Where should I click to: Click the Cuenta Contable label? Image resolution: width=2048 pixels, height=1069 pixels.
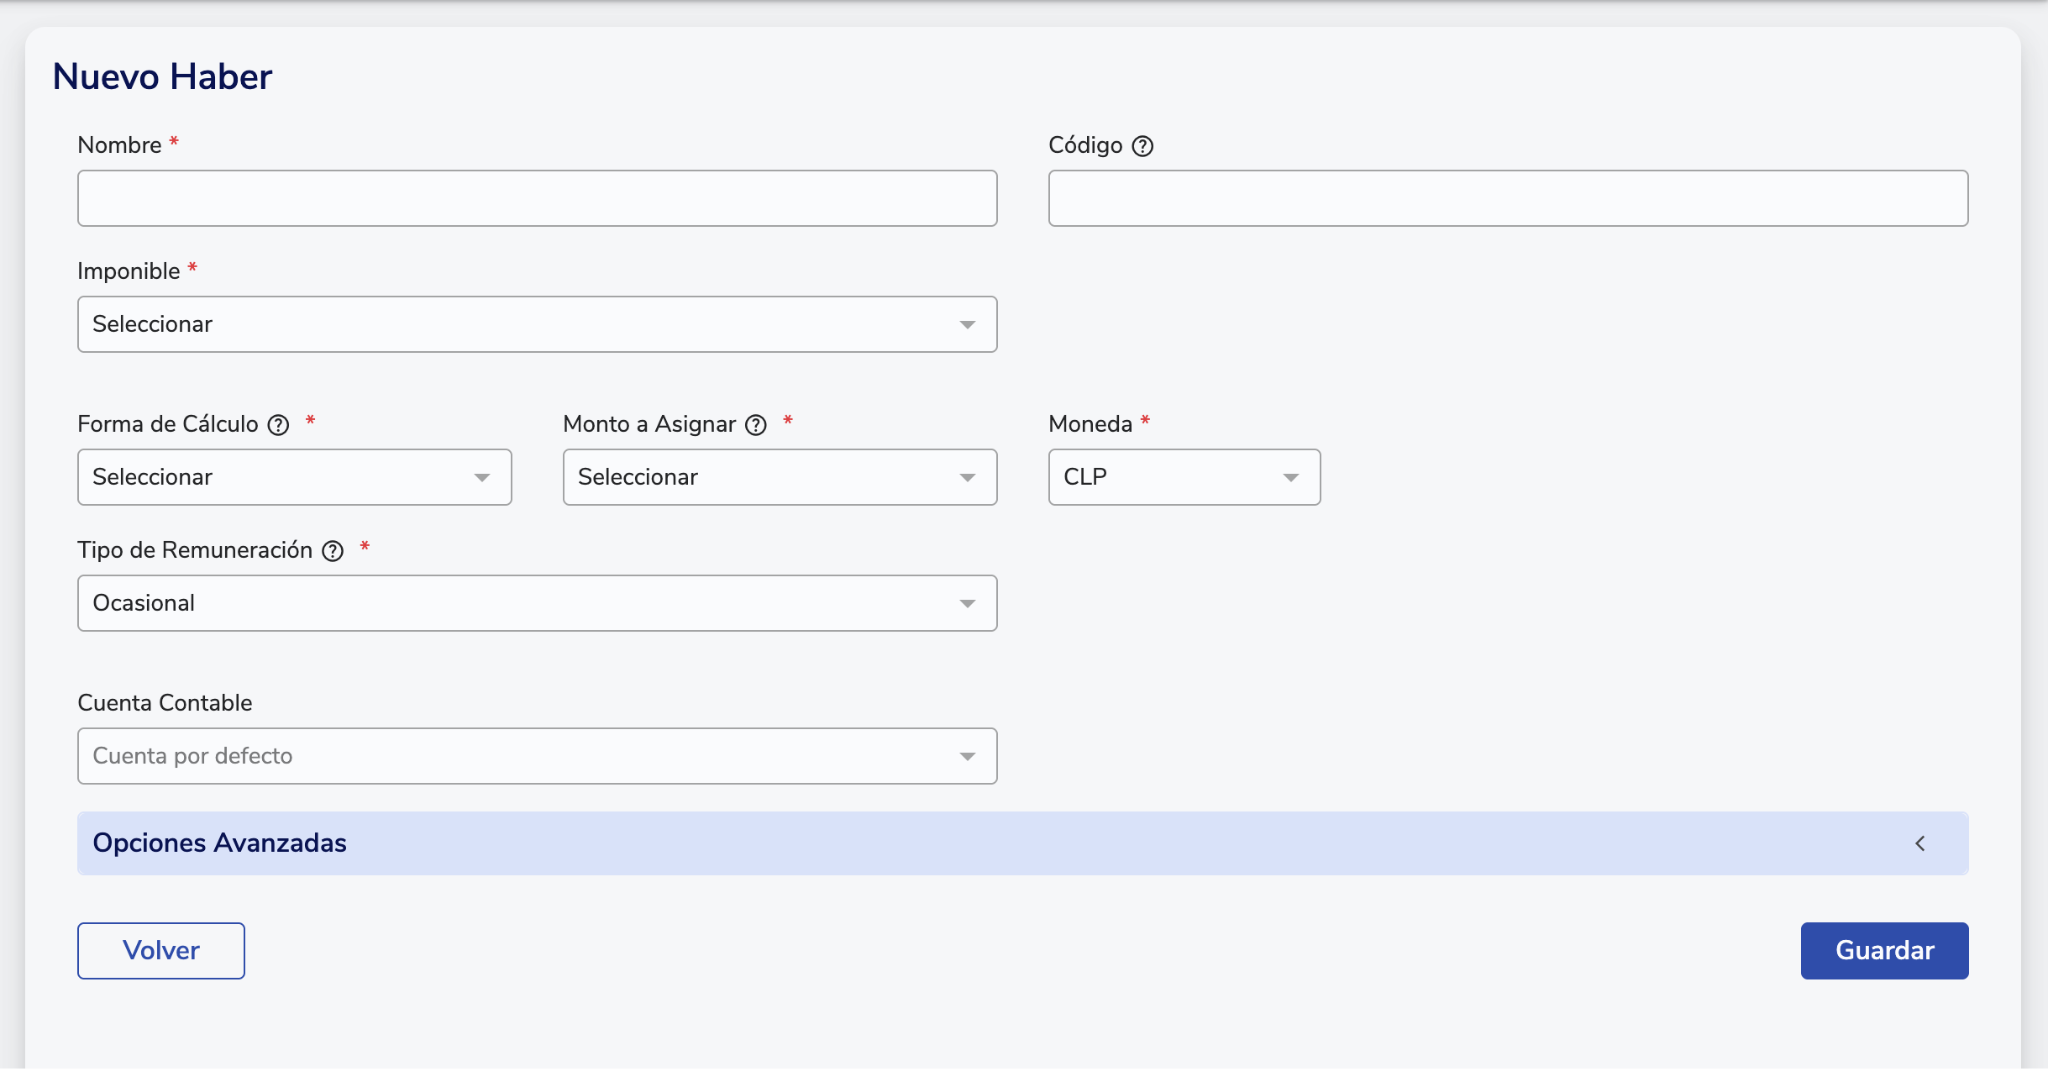[x=165, y=703]
